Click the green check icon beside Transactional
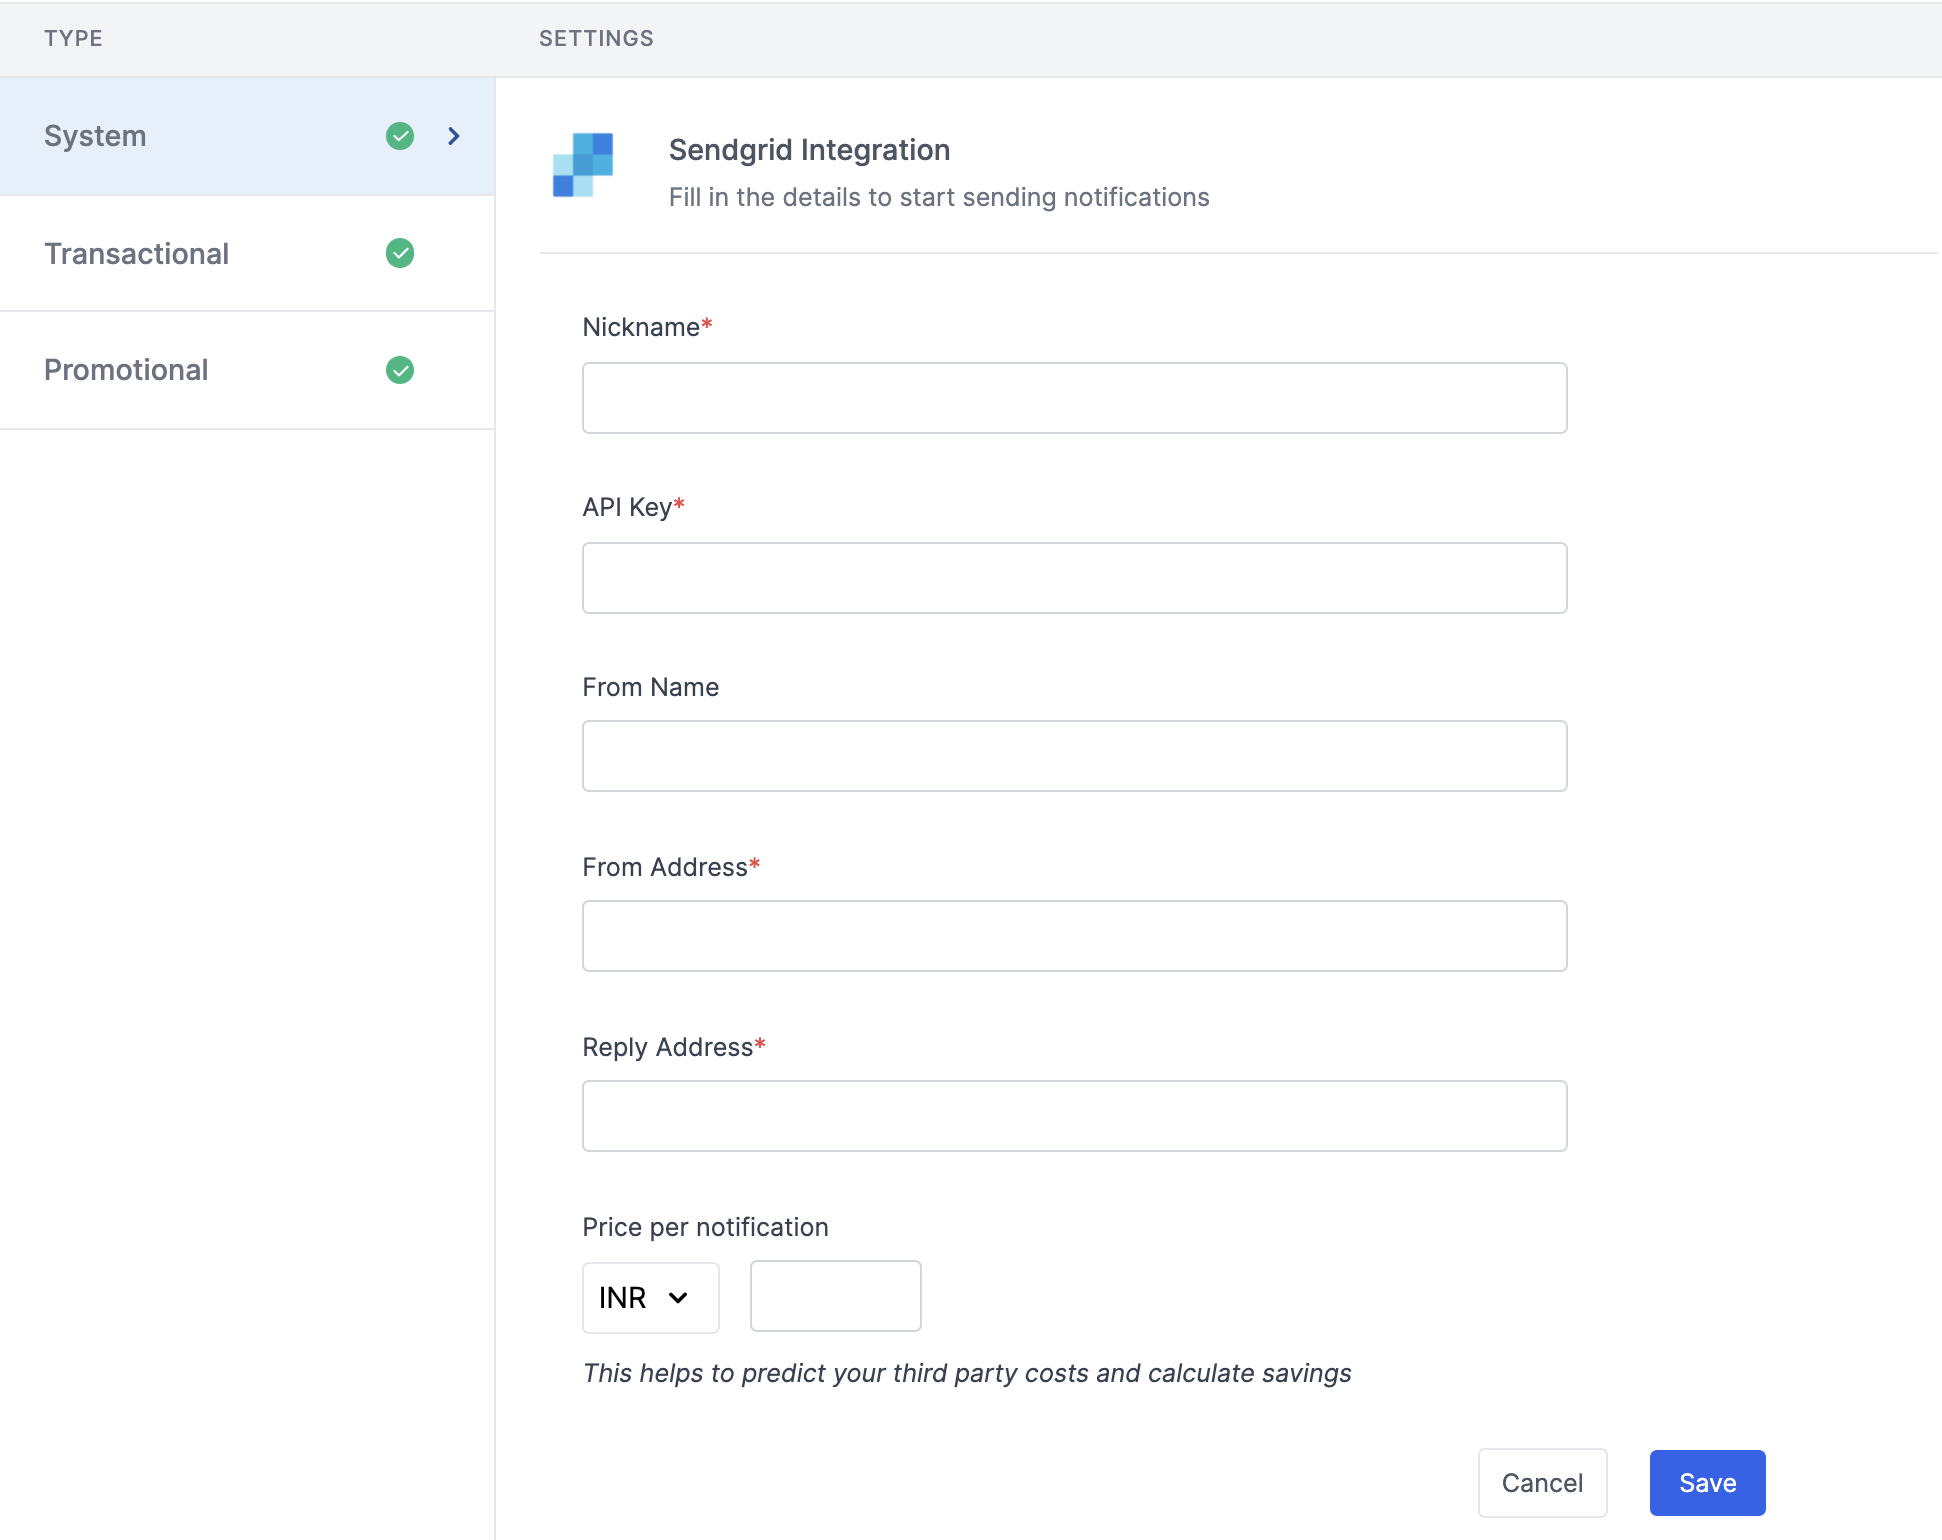Screen dimensions: 1942x1540 coord(400,253)
